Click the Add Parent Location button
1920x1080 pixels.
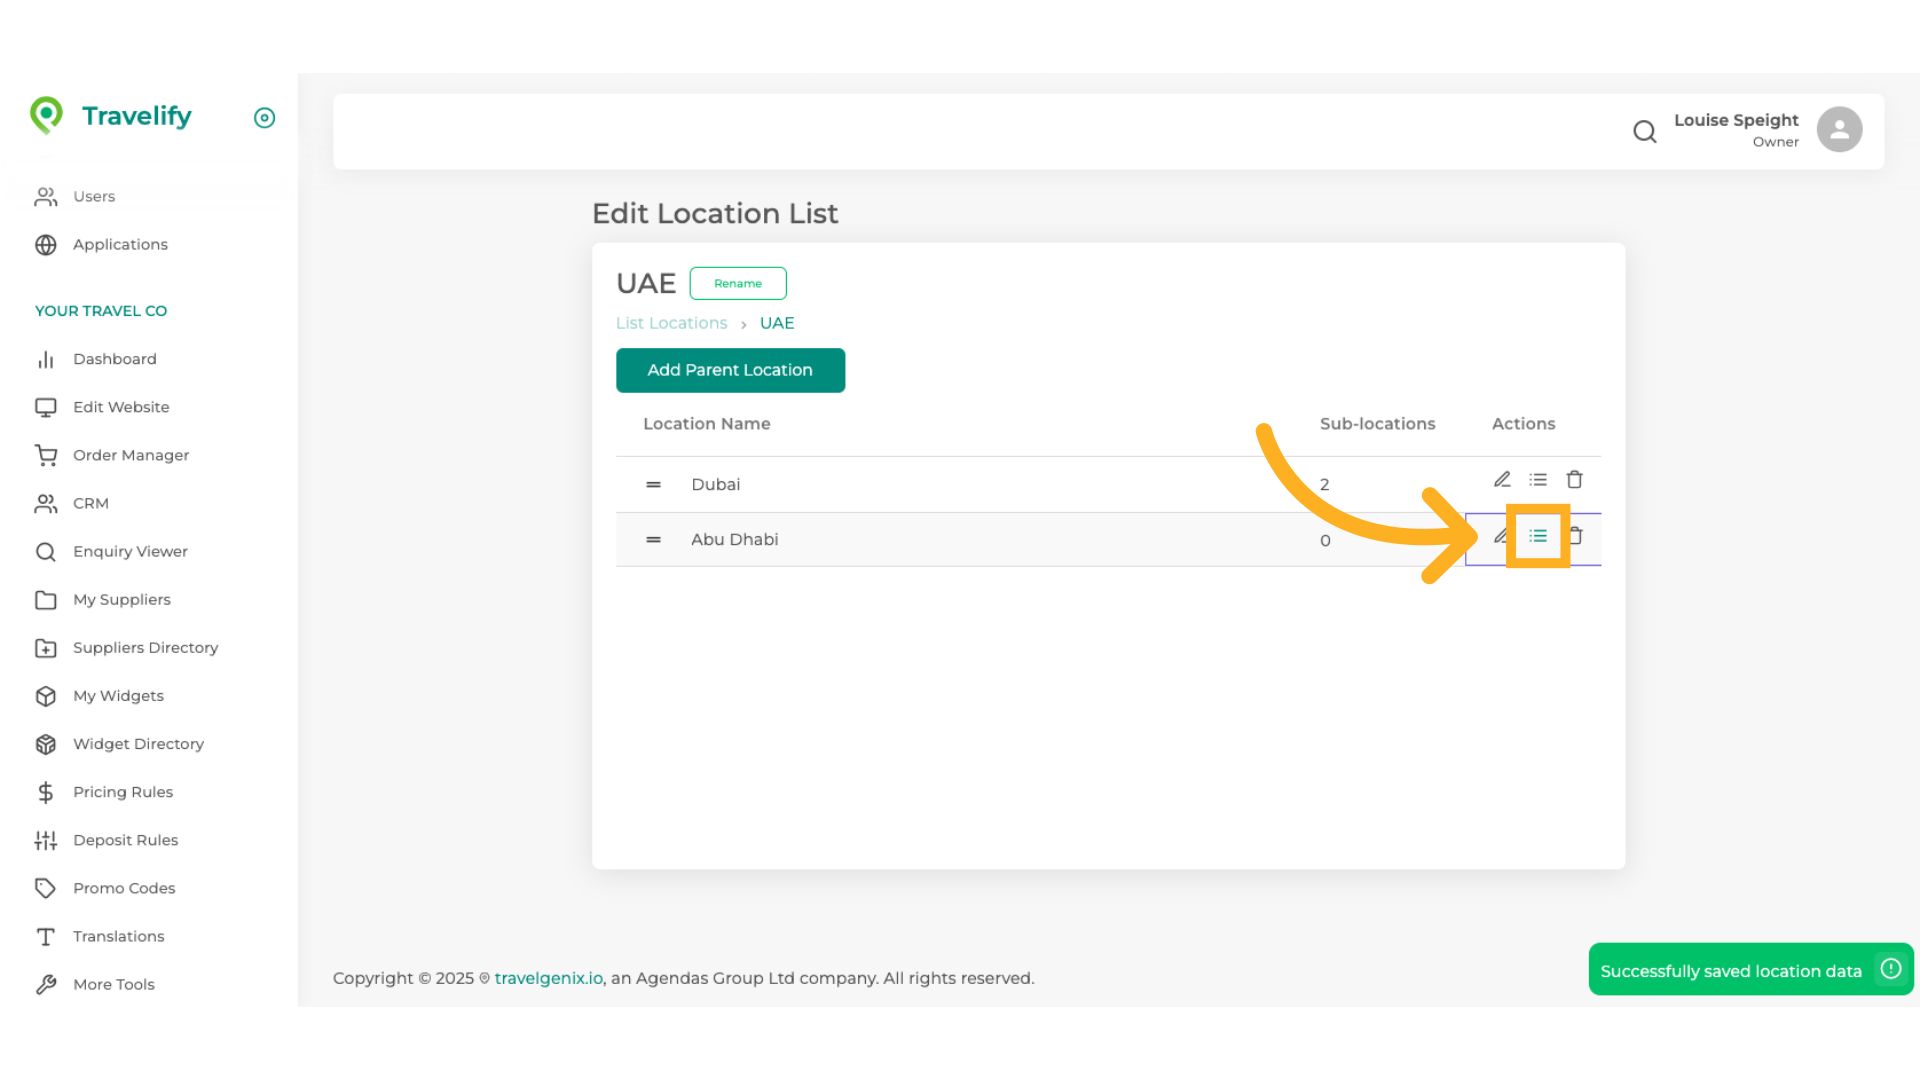(x=730, y=370)
